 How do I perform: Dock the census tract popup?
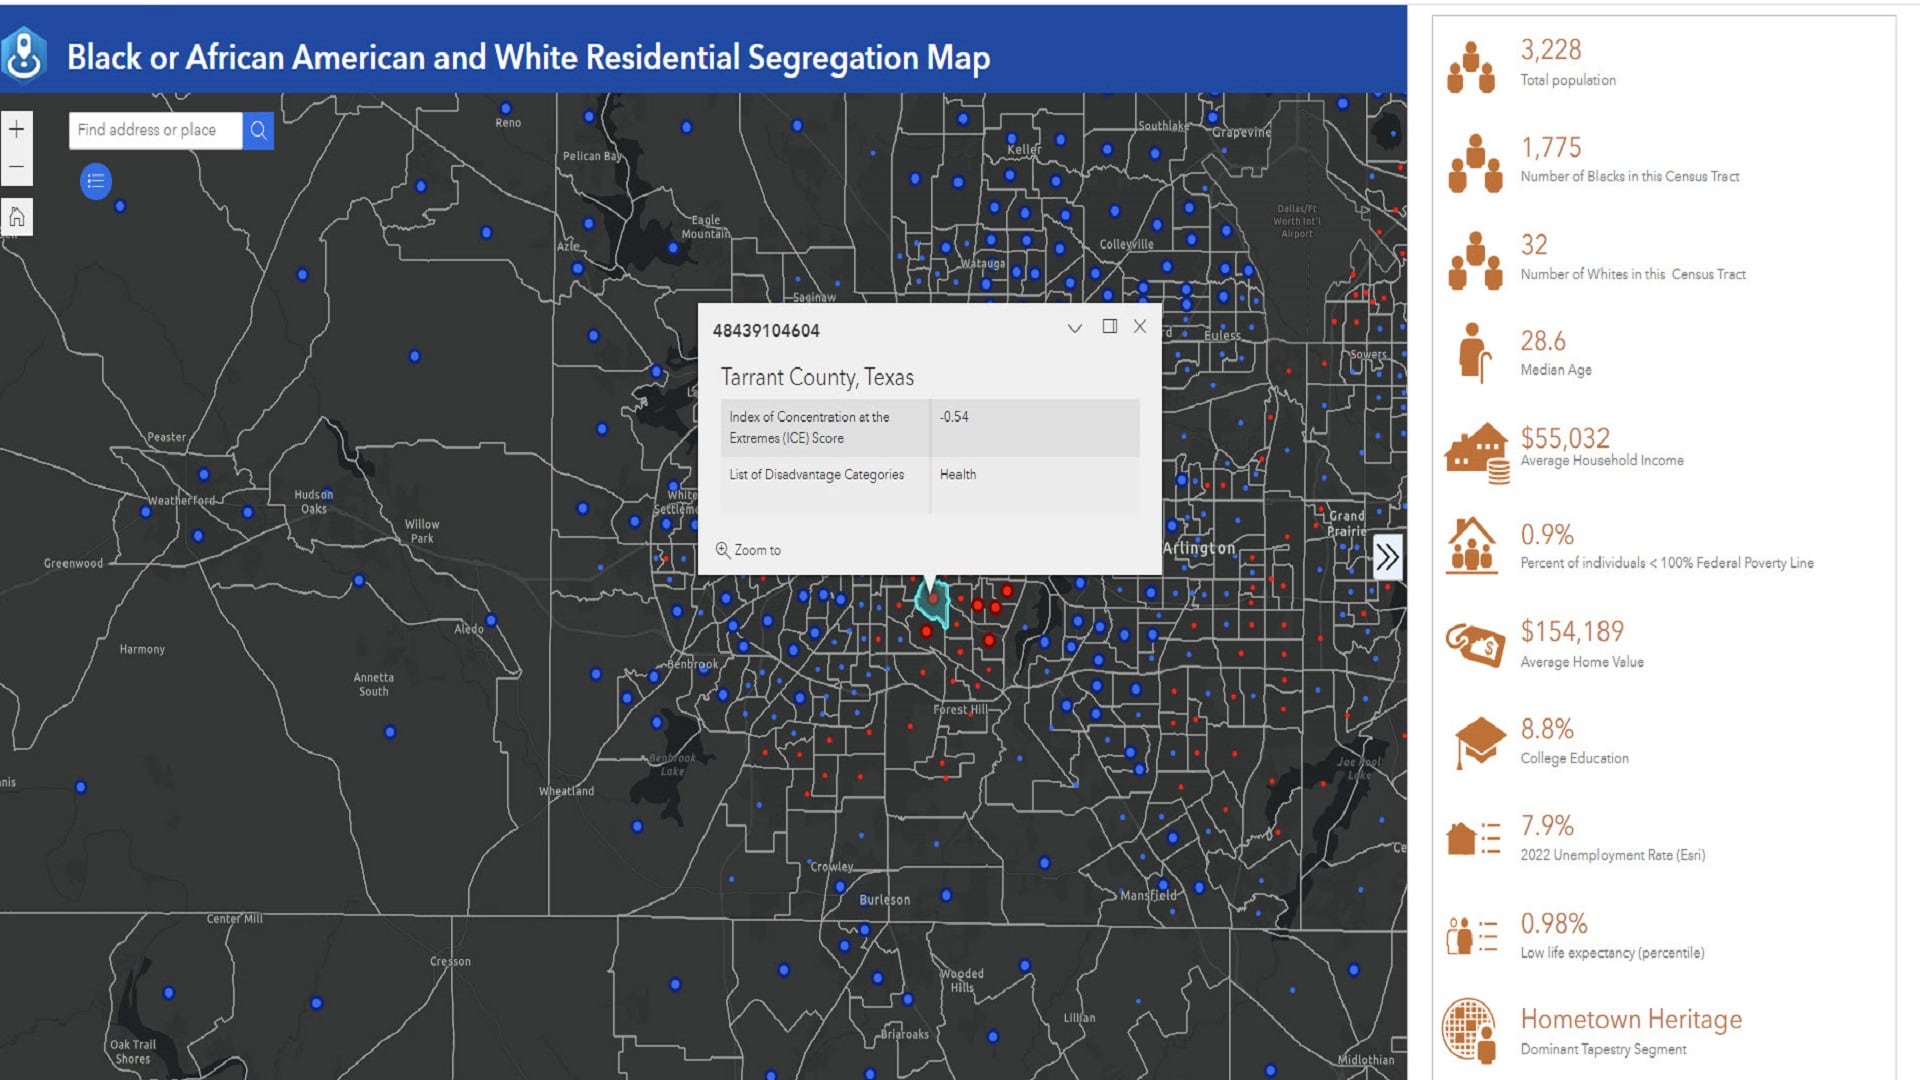click(1109, 327)
